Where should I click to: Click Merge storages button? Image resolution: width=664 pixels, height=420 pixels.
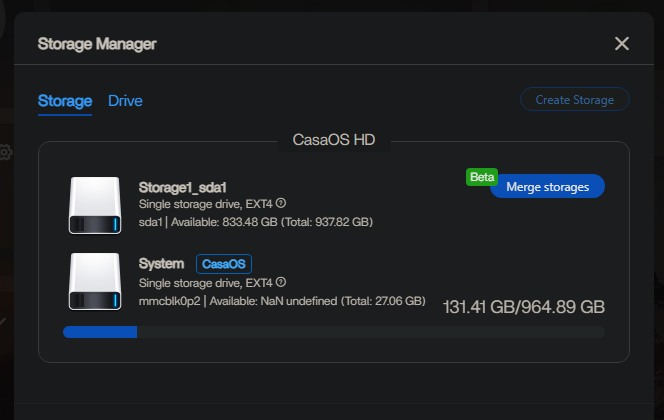[x=548, y=187]
